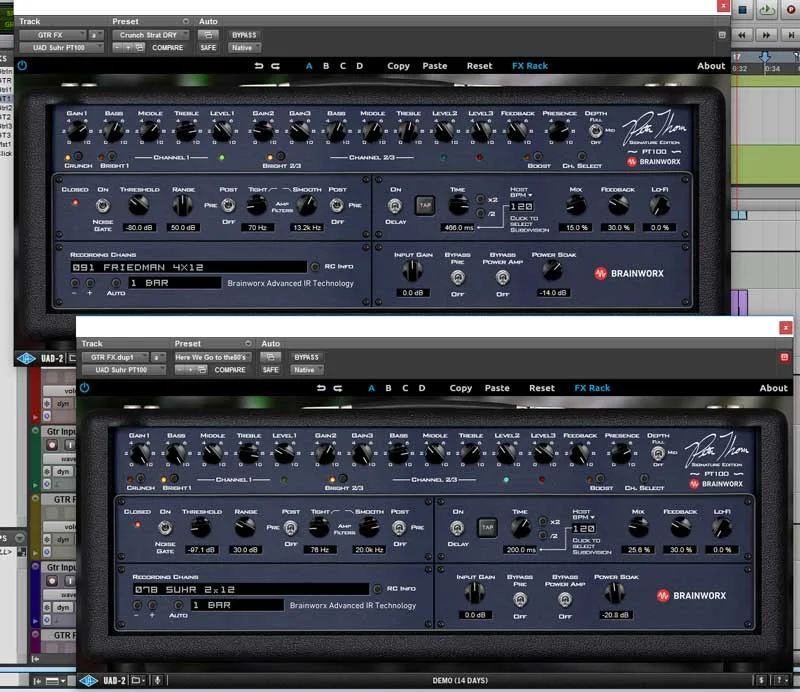800x692 pixels.
Task: Click Copy in upper plugin toolbar
Action: [398, 66]
